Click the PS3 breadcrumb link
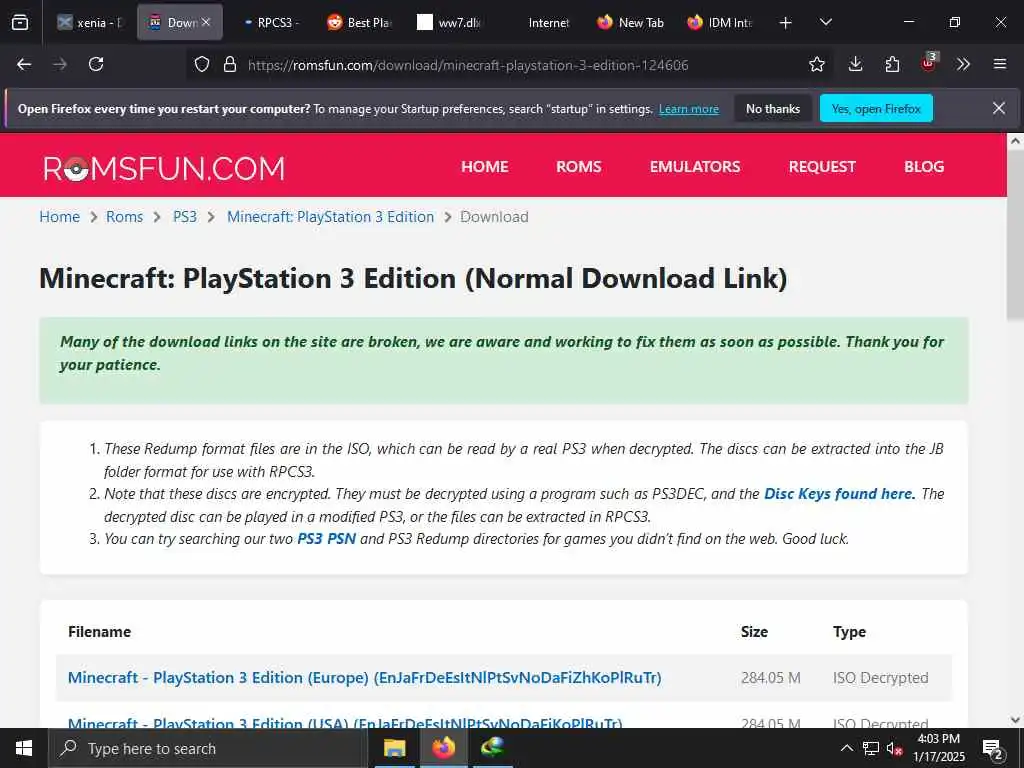 pos(185,217)
